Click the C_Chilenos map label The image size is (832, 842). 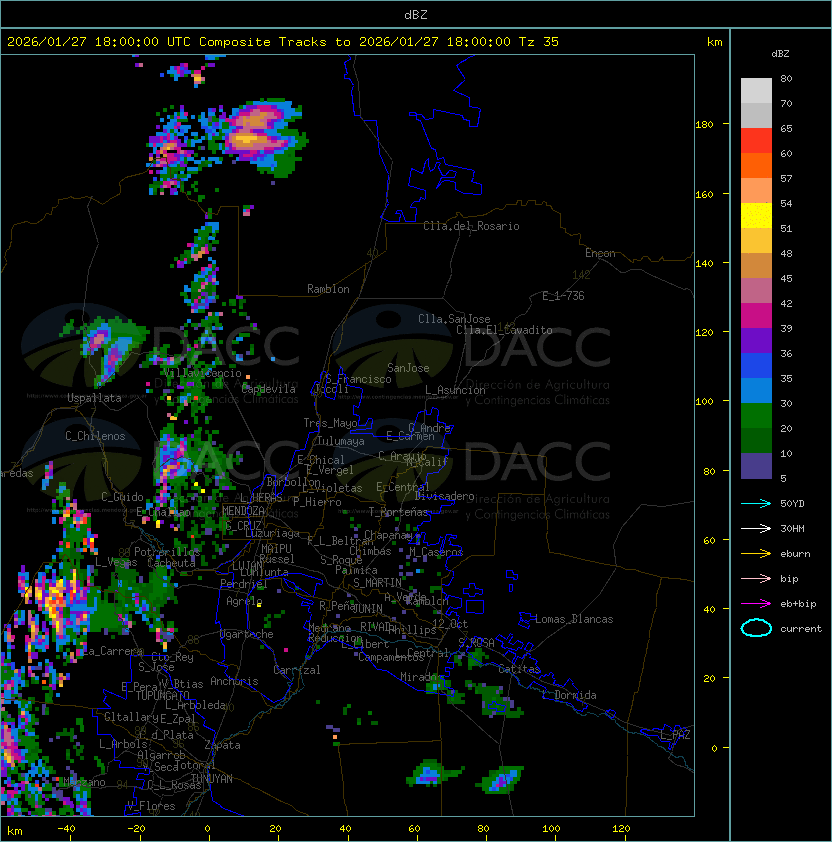click(x=95, y=435)
